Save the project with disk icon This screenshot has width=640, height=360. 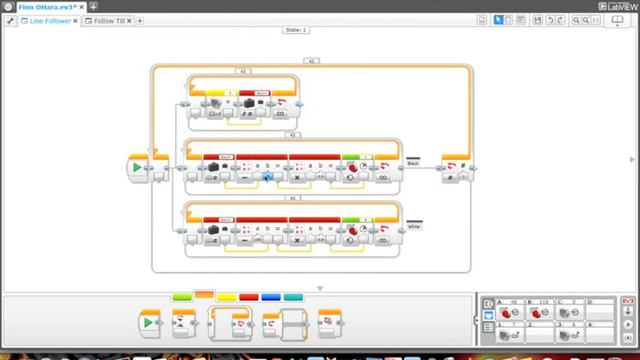pos(538,20)
